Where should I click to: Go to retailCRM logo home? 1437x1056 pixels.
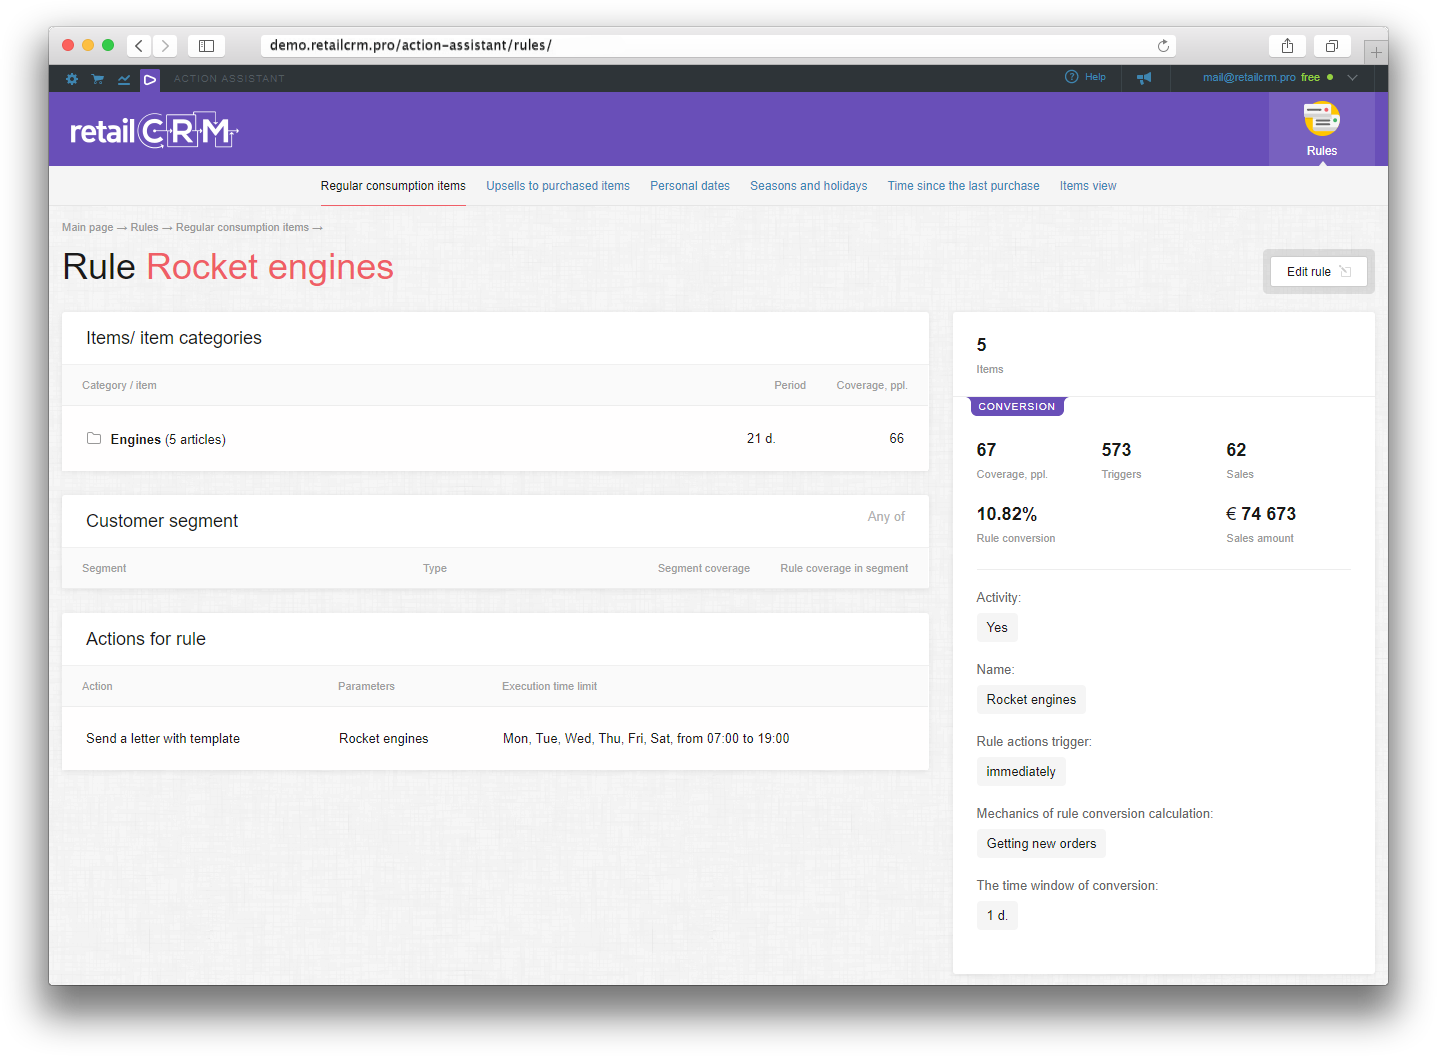[154, 130]
